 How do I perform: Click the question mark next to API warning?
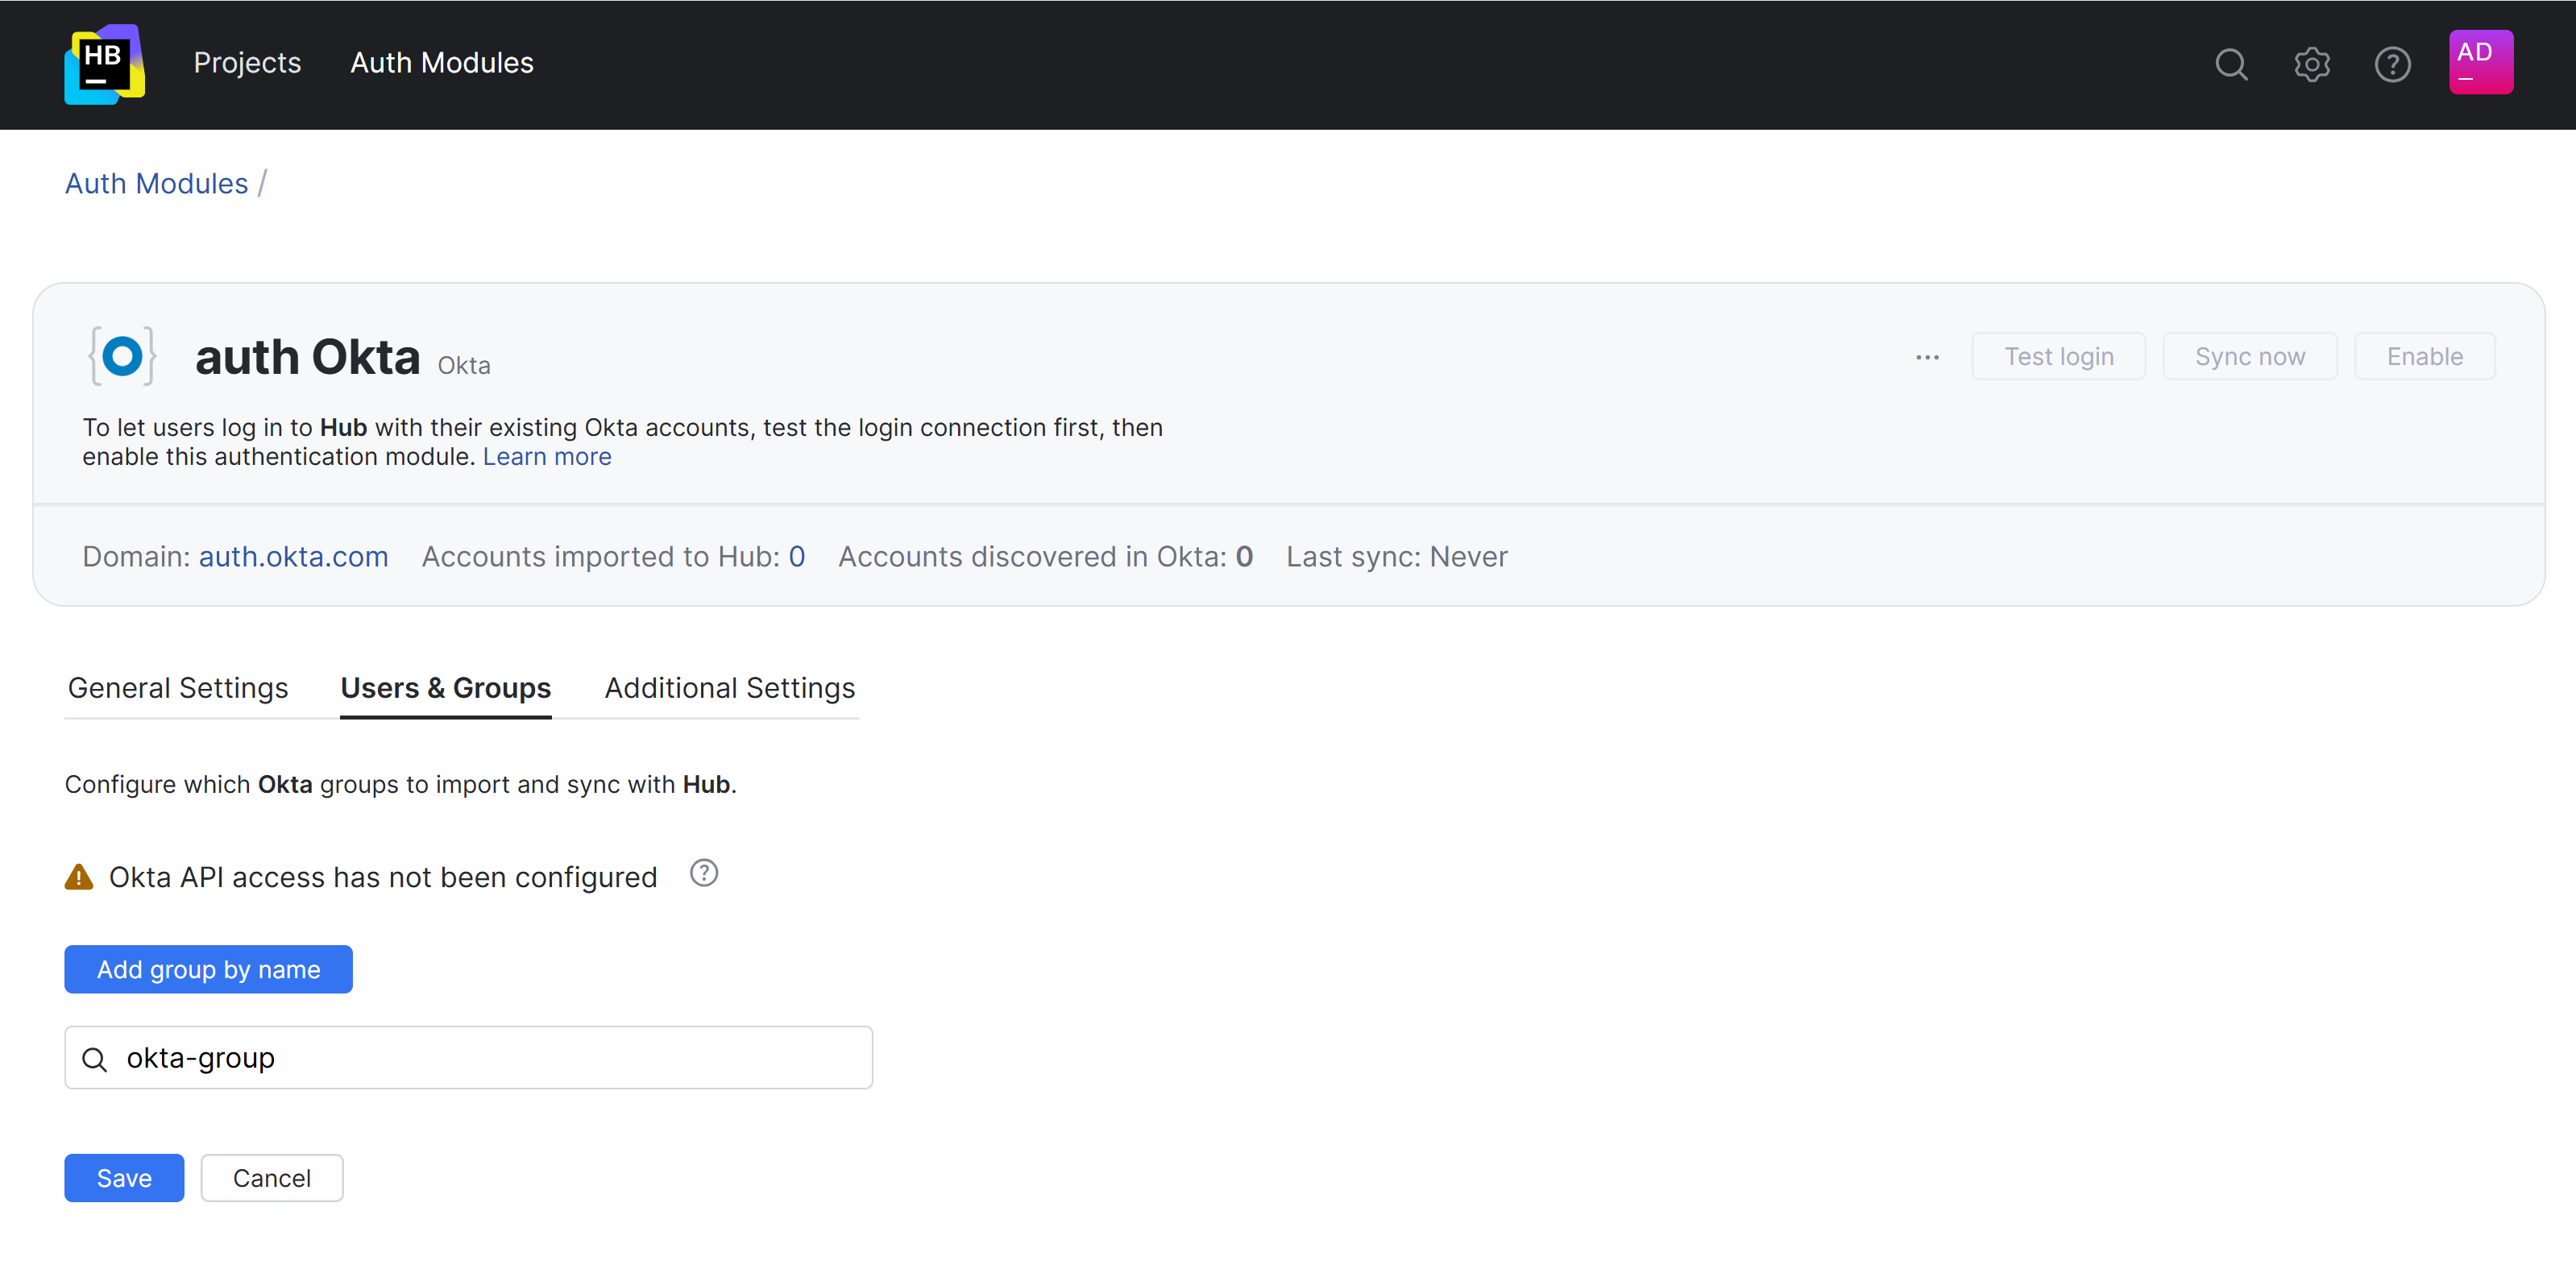[x=704, y=872]
